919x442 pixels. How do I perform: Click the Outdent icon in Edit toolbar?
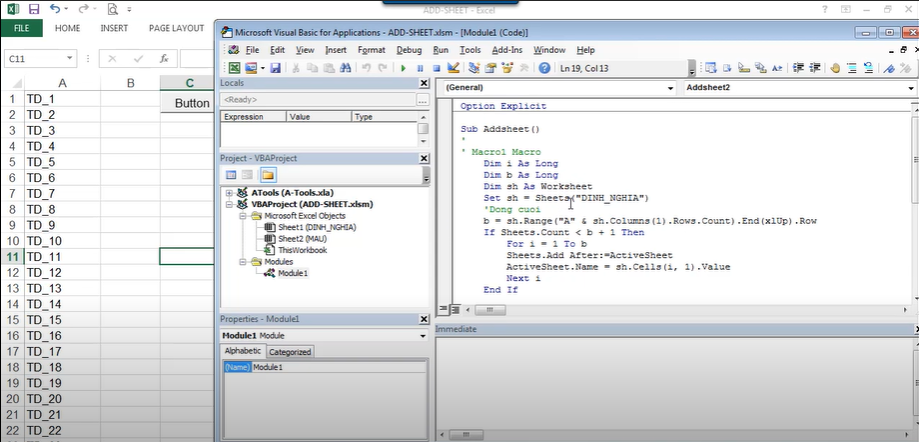[814, 68]
